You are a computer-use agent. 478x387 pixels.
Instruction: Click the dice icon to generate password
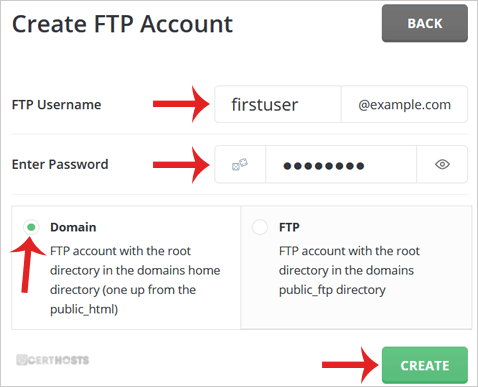[240, 164]
